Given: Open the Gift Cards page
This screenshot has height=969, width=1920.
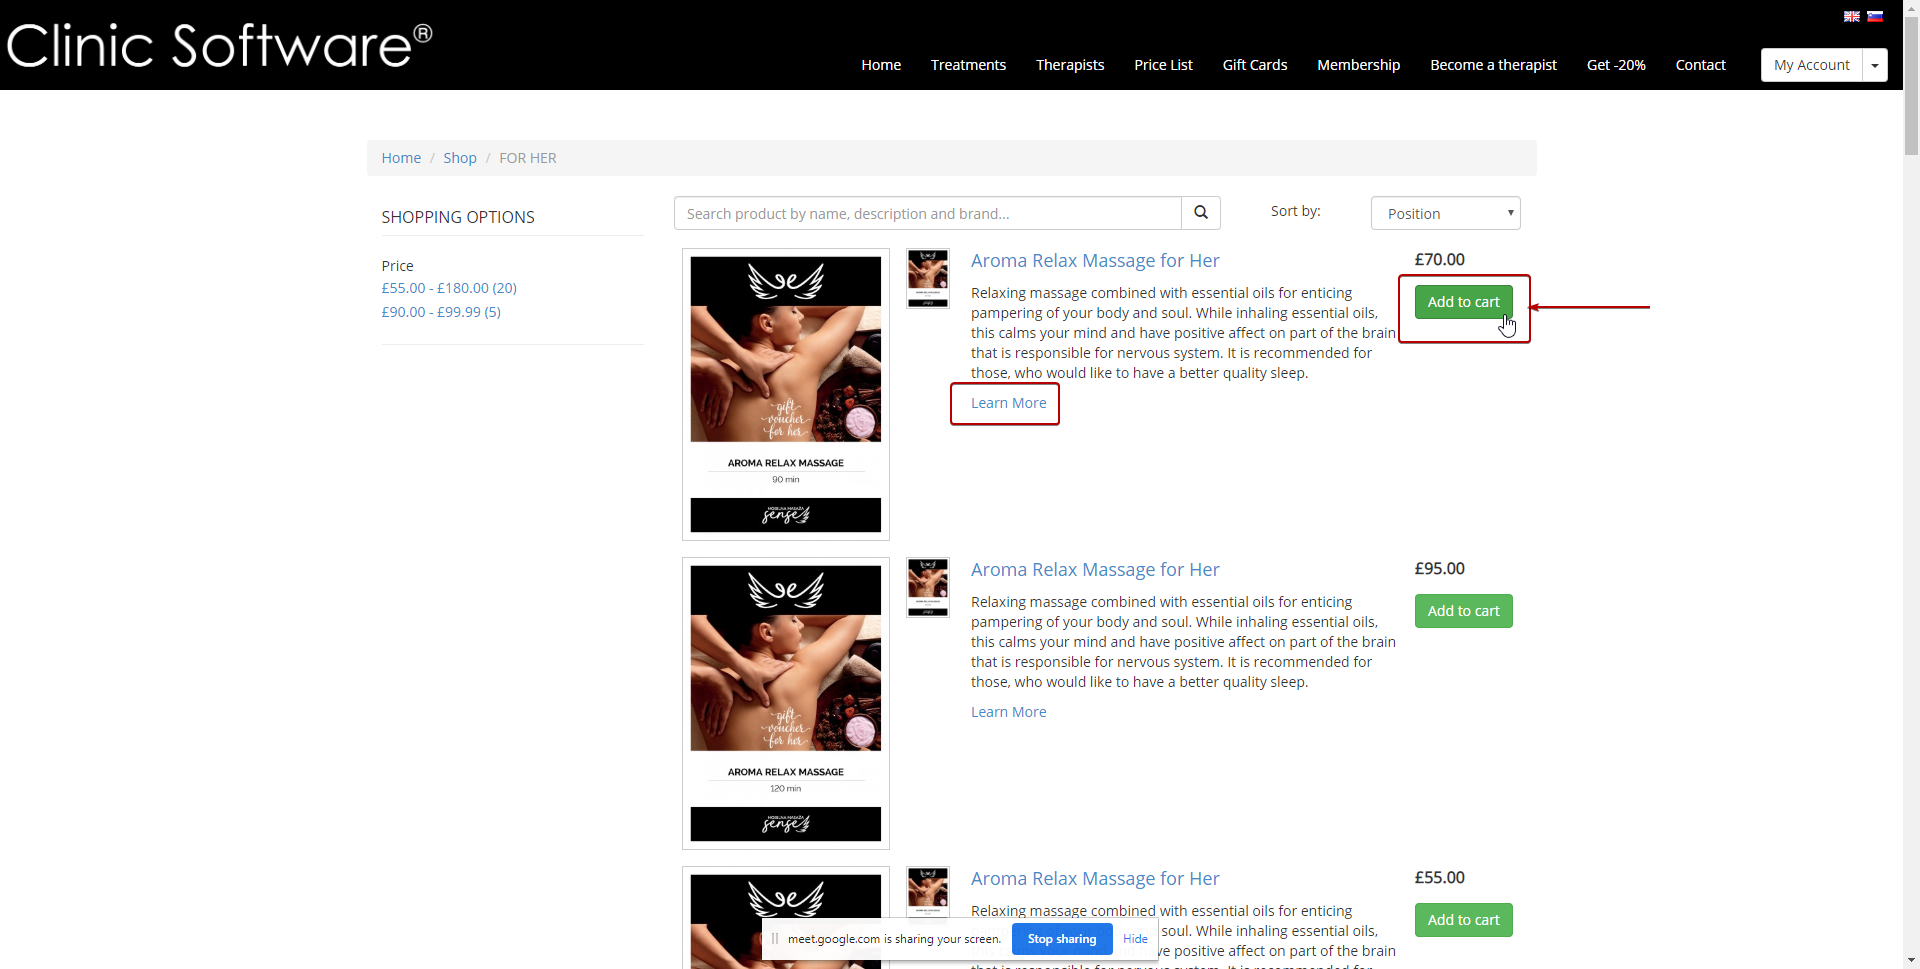Looking at the screenshot, I should [x=1255, y=65].
